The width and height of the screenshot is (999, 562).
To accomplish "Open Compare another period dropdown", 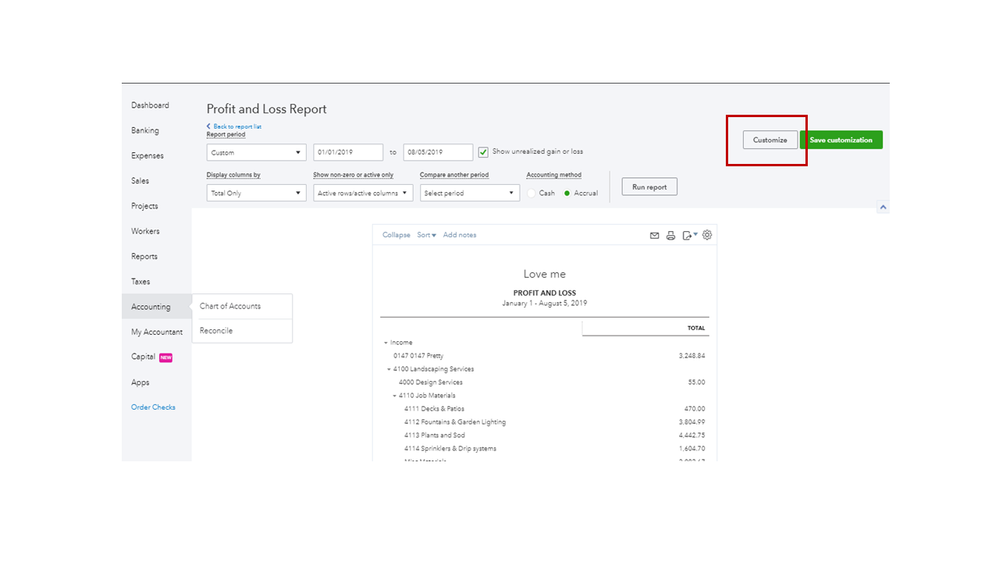I will (470, 193).
